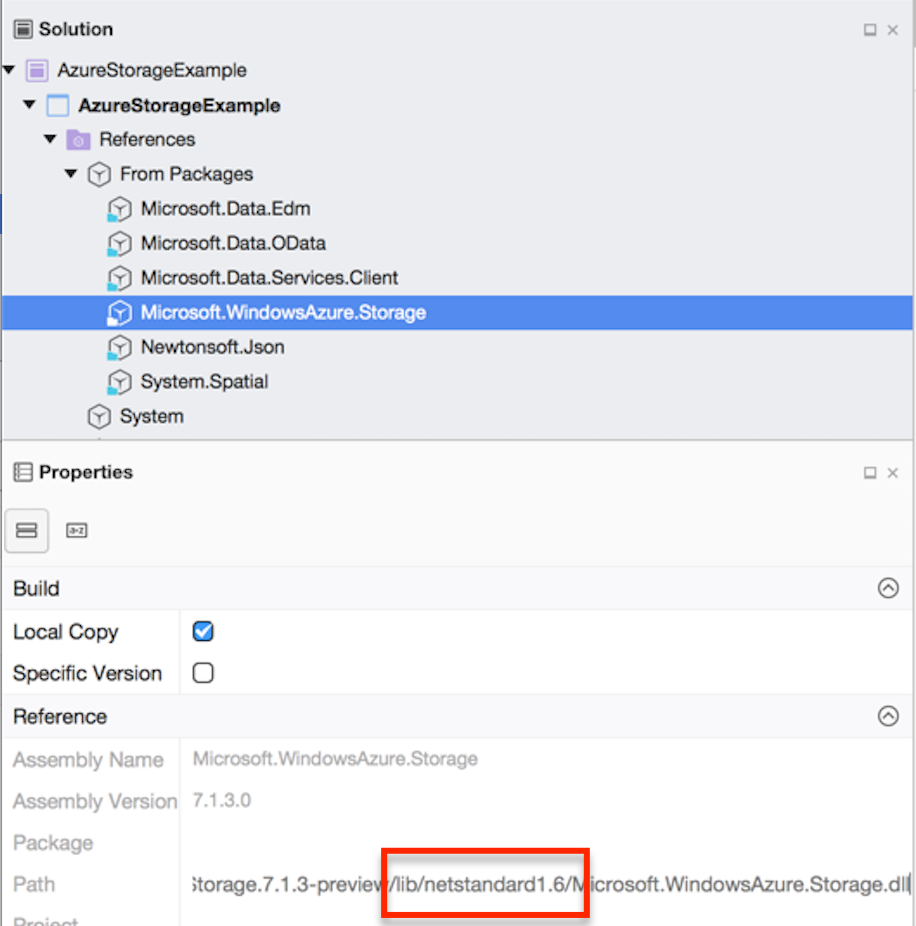The image size is (916, 926).
Task: Collapse the Reference properties section
Action: [x=889, y=716]
